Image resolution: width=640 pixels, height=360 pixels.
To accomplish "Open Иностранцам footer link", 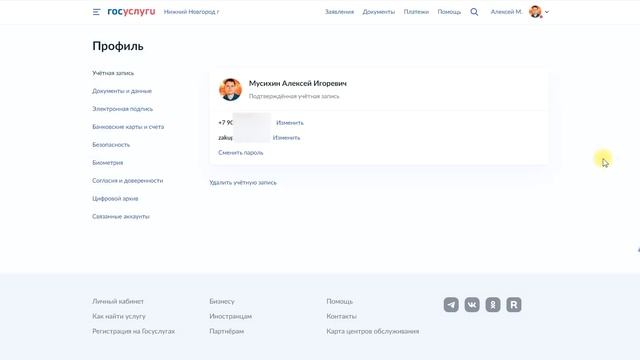I will pyautogui.click(x=231, y=316).
